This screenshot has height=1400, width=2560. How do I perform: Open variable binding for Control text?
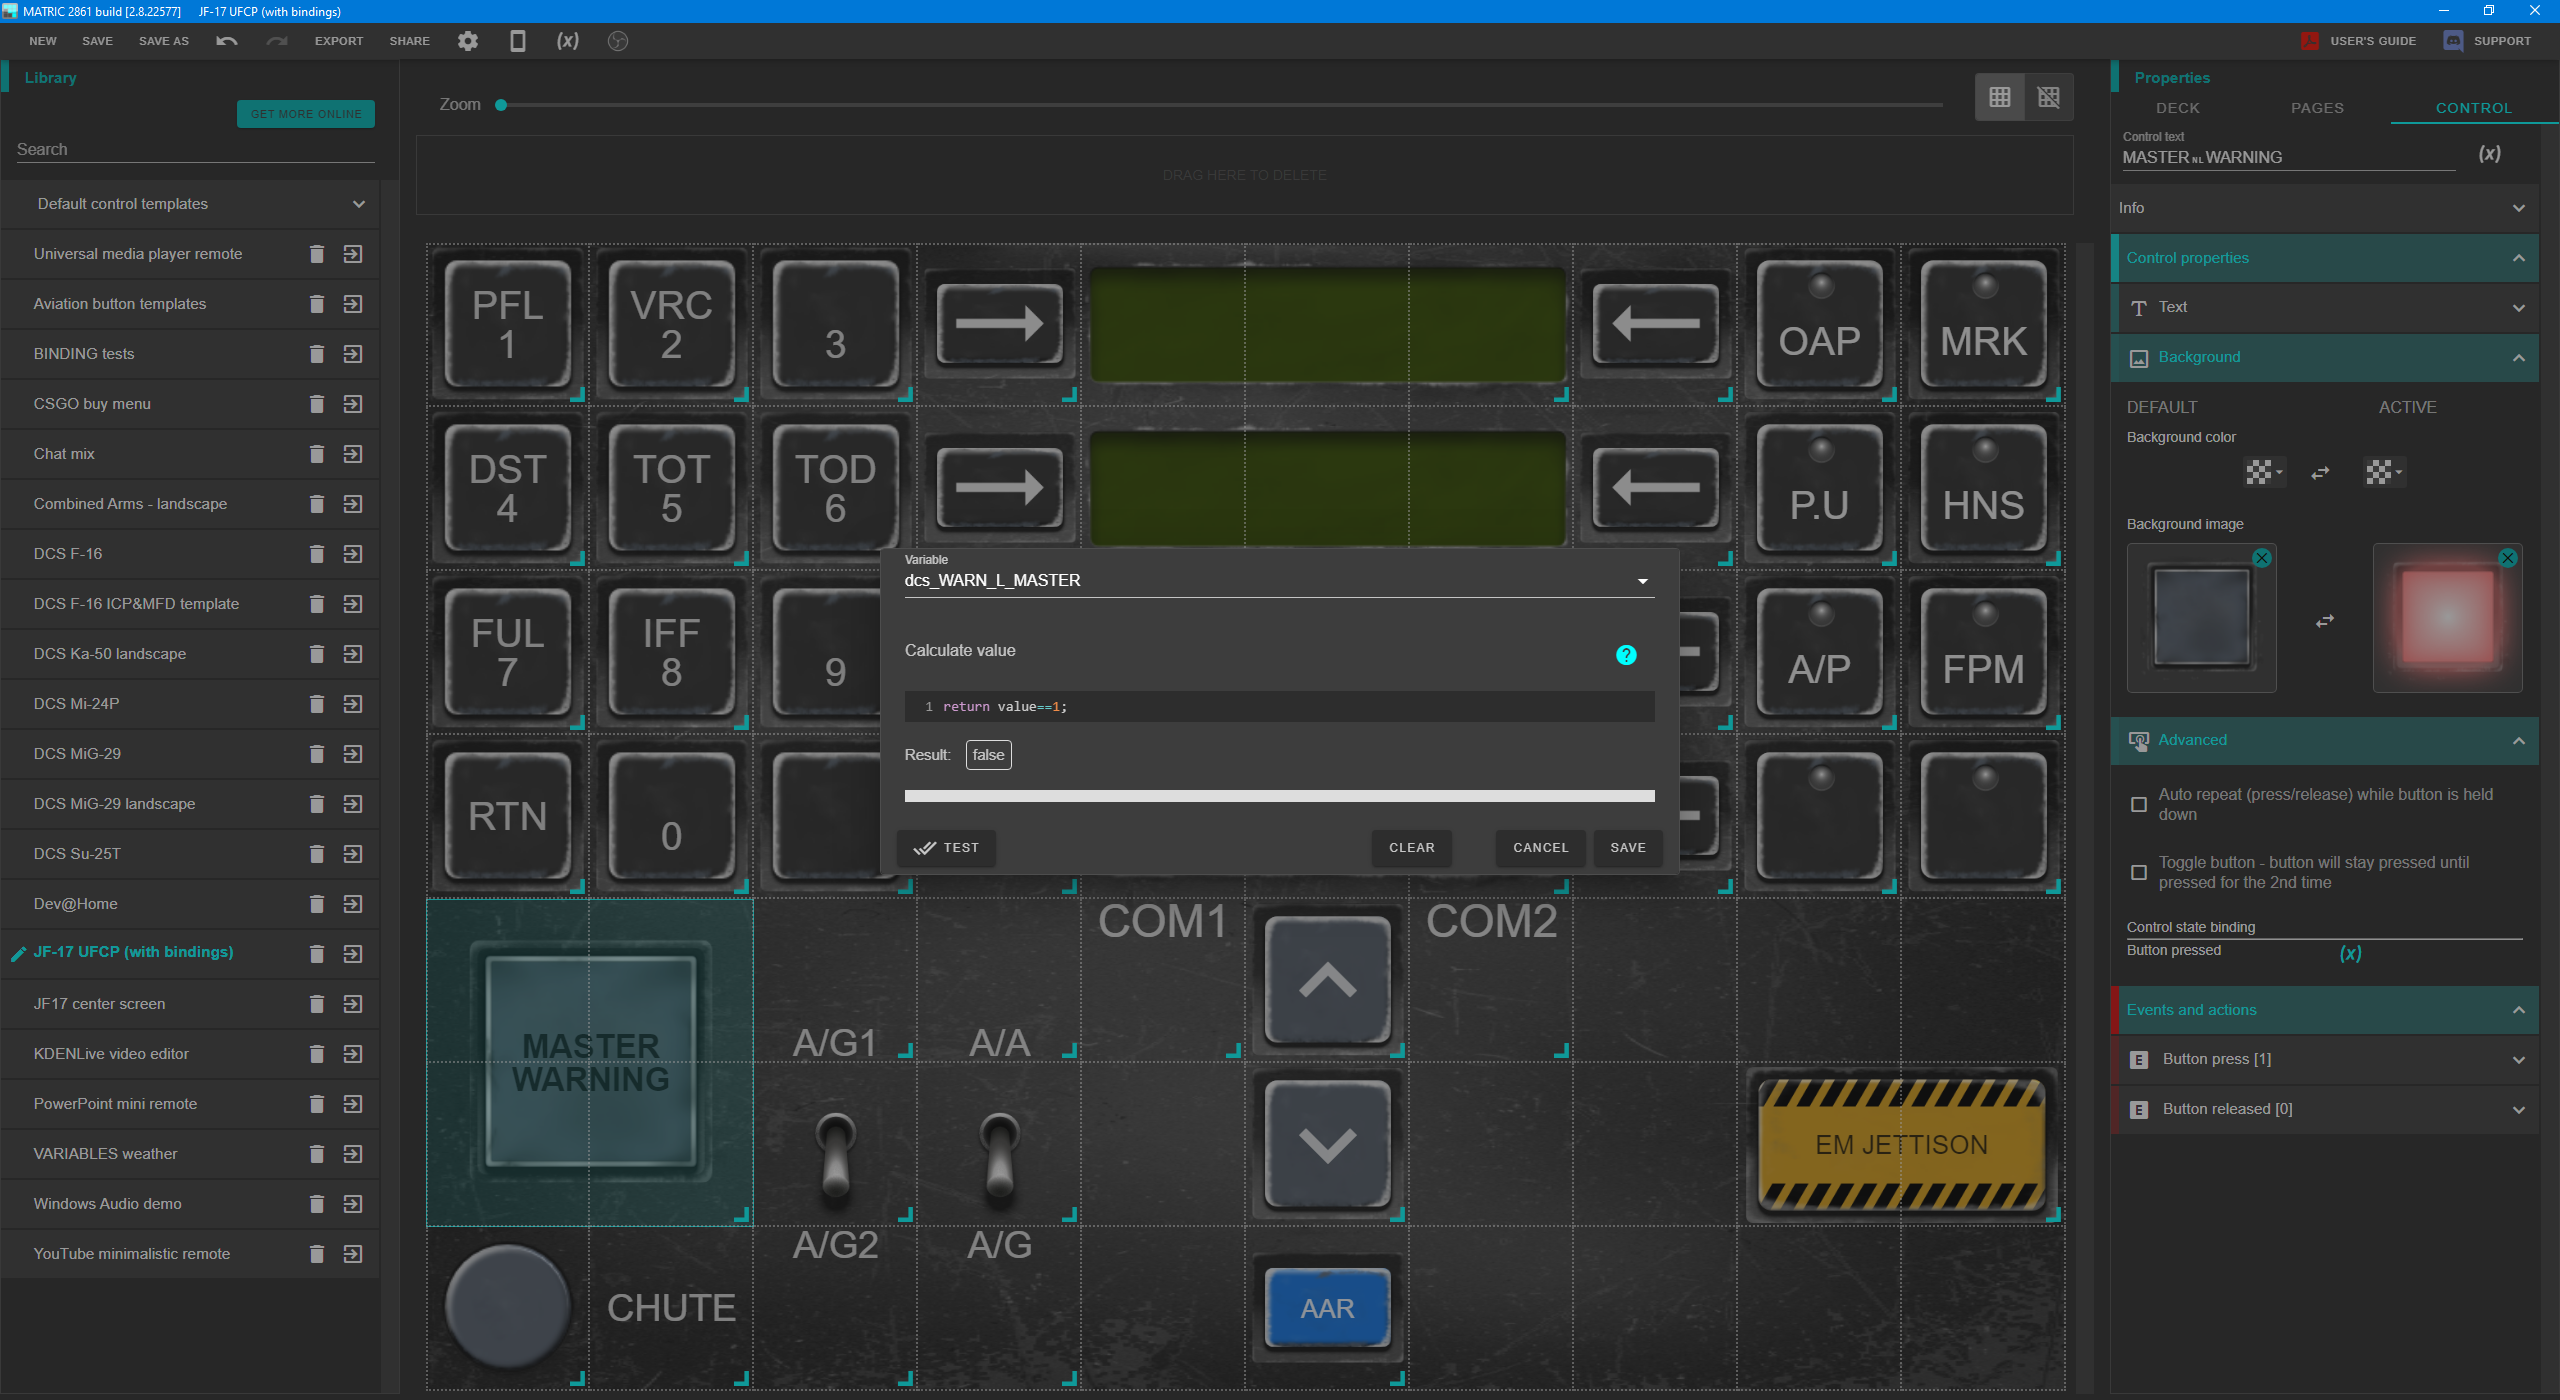click(2490, 154)
